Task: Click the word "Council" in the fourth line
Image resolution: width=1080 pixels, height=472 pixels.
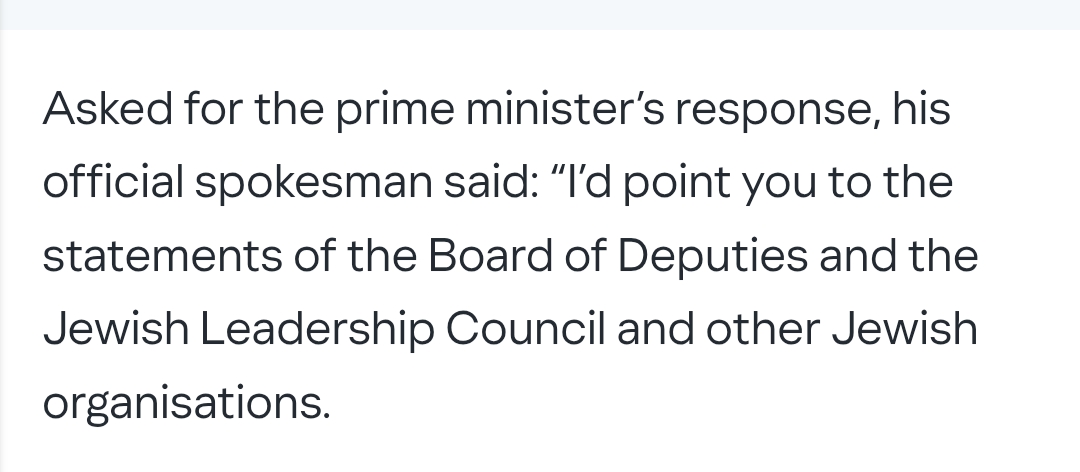Action: pyautogui.click(x=526, y=330)
